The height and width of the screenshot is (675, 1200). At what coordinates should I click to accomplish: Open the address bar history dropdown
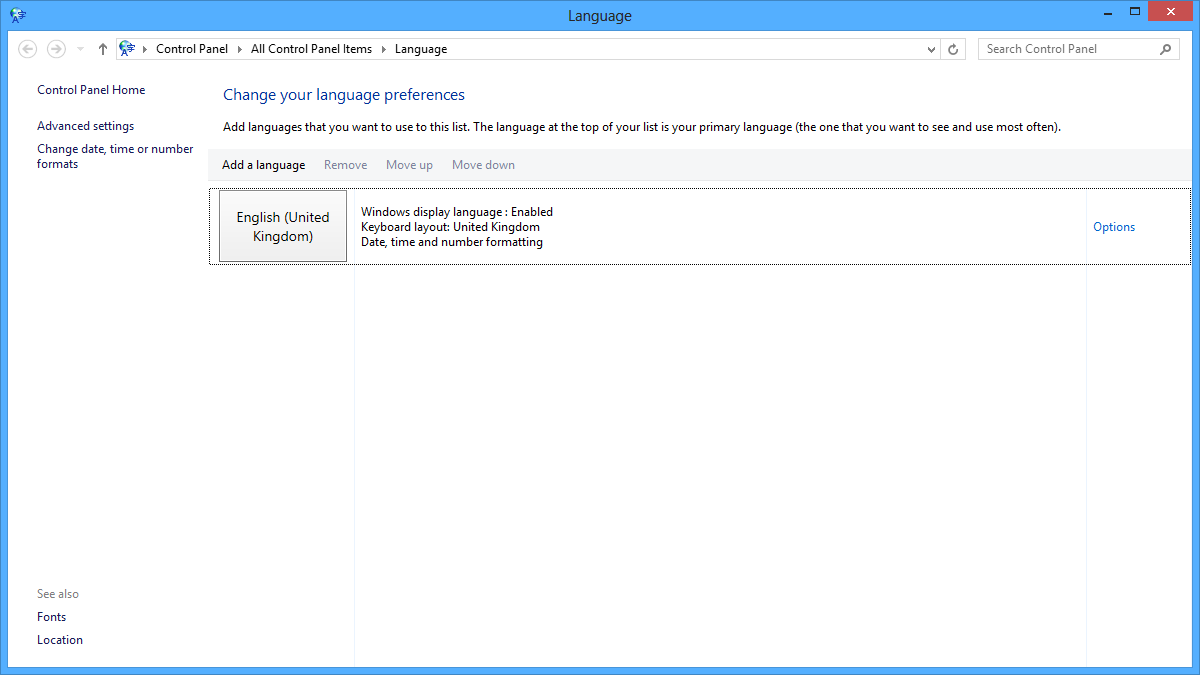click(930, 48)
